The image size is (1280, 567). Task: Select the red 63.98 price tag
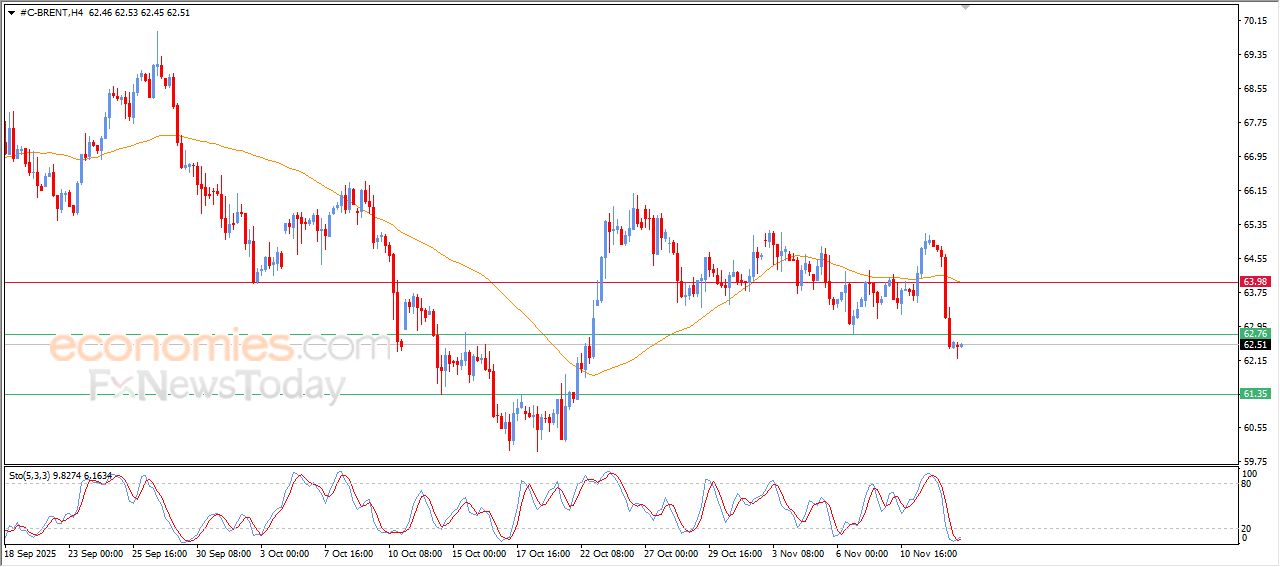(x=1255, y=282)
